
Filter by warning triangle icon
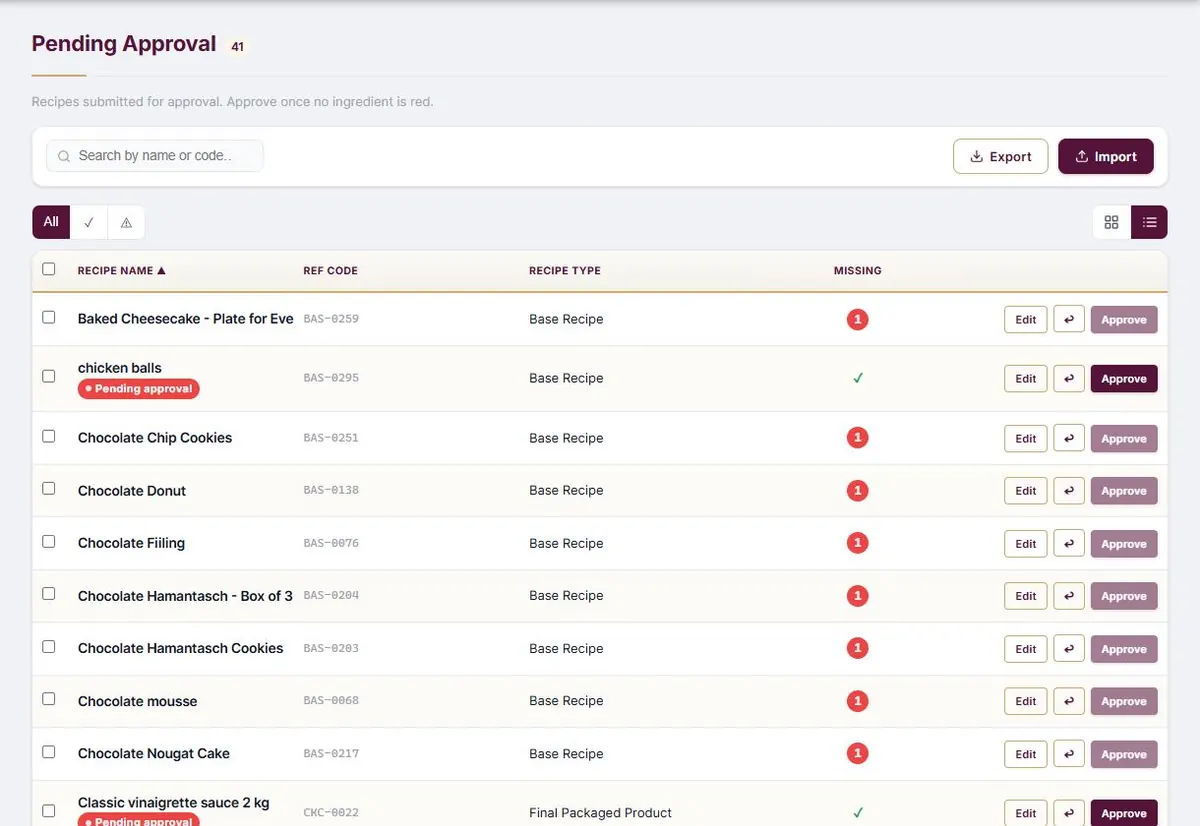(126, 222)
